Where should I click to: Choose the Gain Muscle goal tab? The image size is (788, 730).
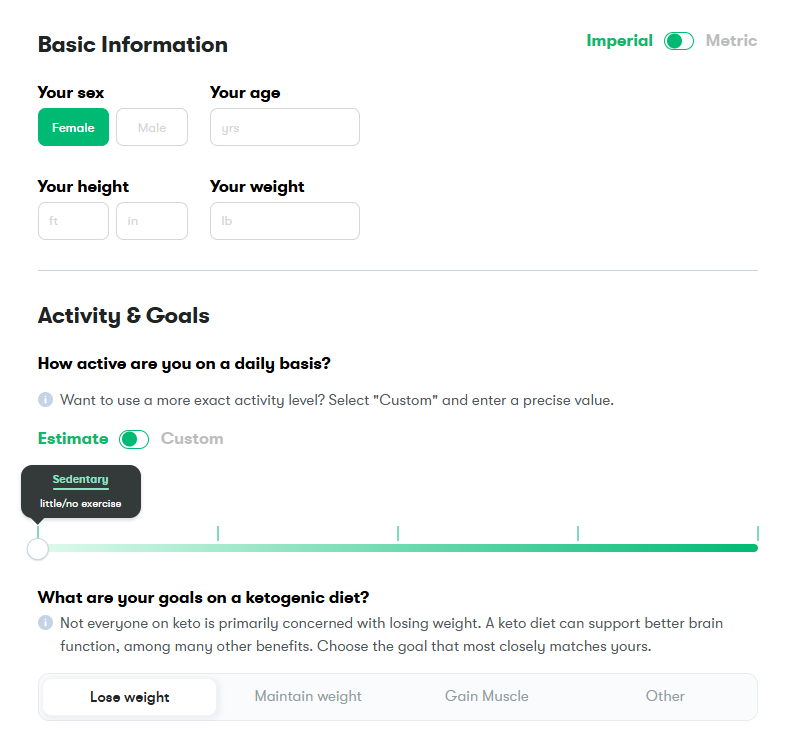click(486, 696)
